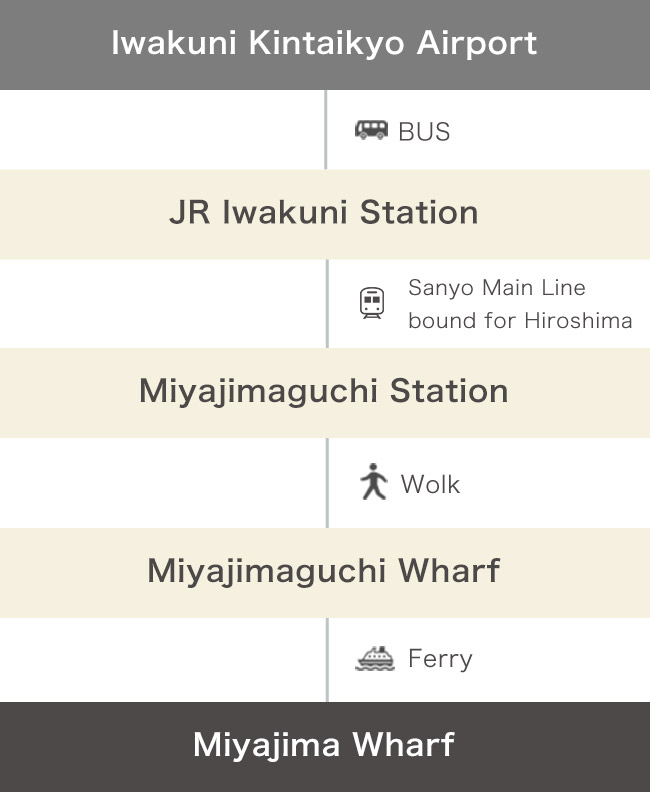Click the connector line beside Wolk

click(327, 483)
